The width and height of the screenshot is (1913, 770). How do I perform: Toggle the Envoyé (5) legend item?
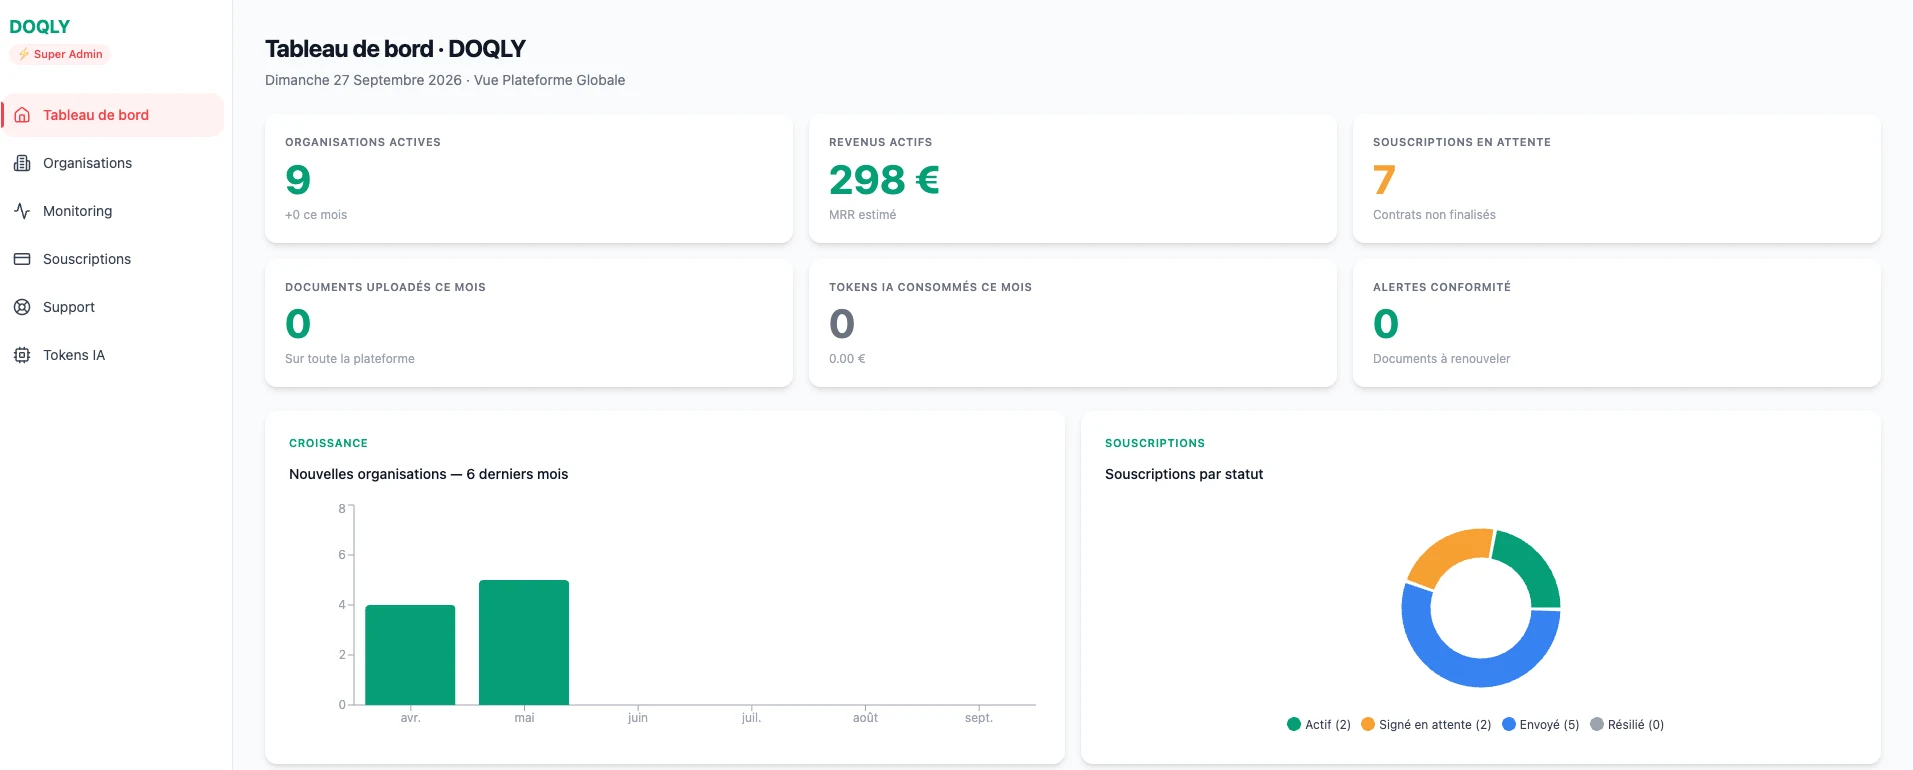point(1541,725)
